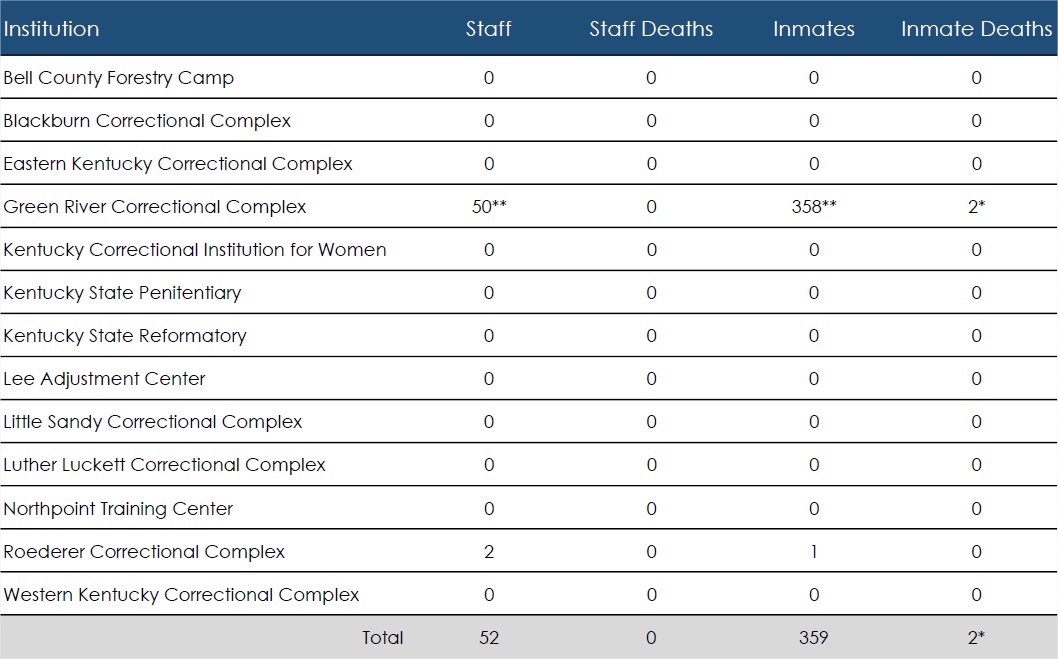Click the Inmates column header

(x=813, y=29)
